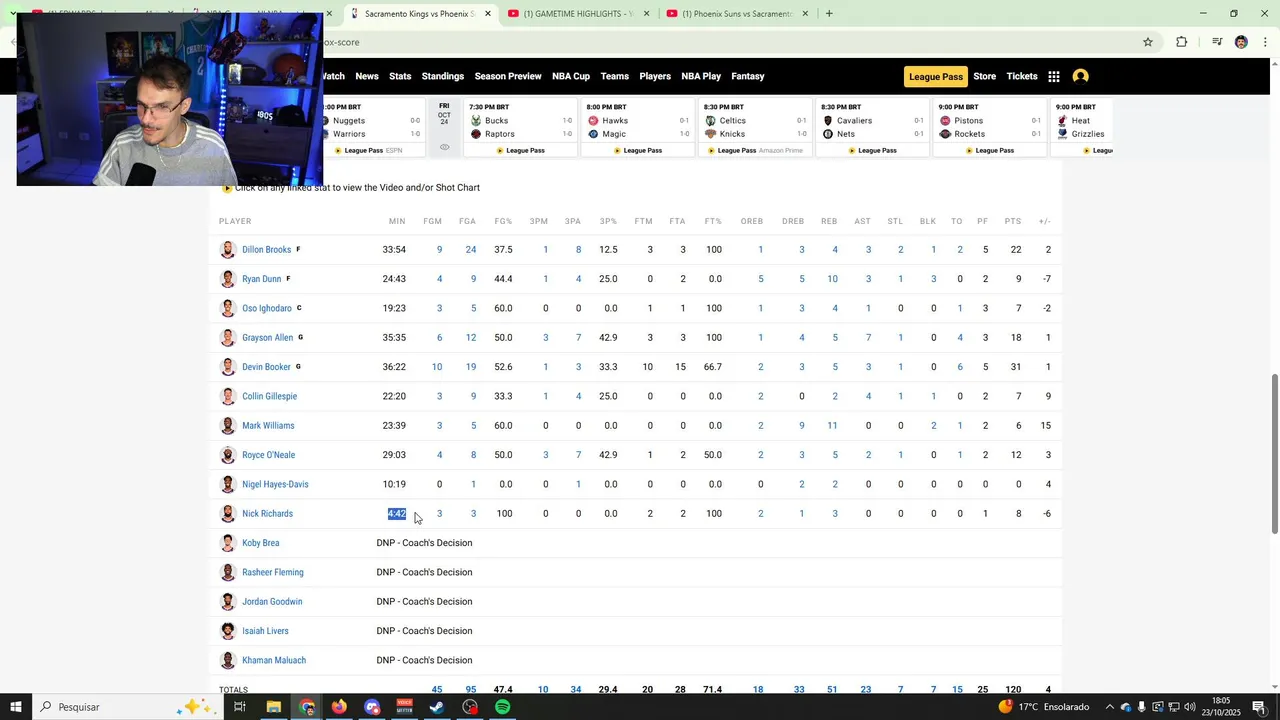The width and height of the screenshot is (1280, 720).
Task: Click the FG% column header
Action: point(503,221)
